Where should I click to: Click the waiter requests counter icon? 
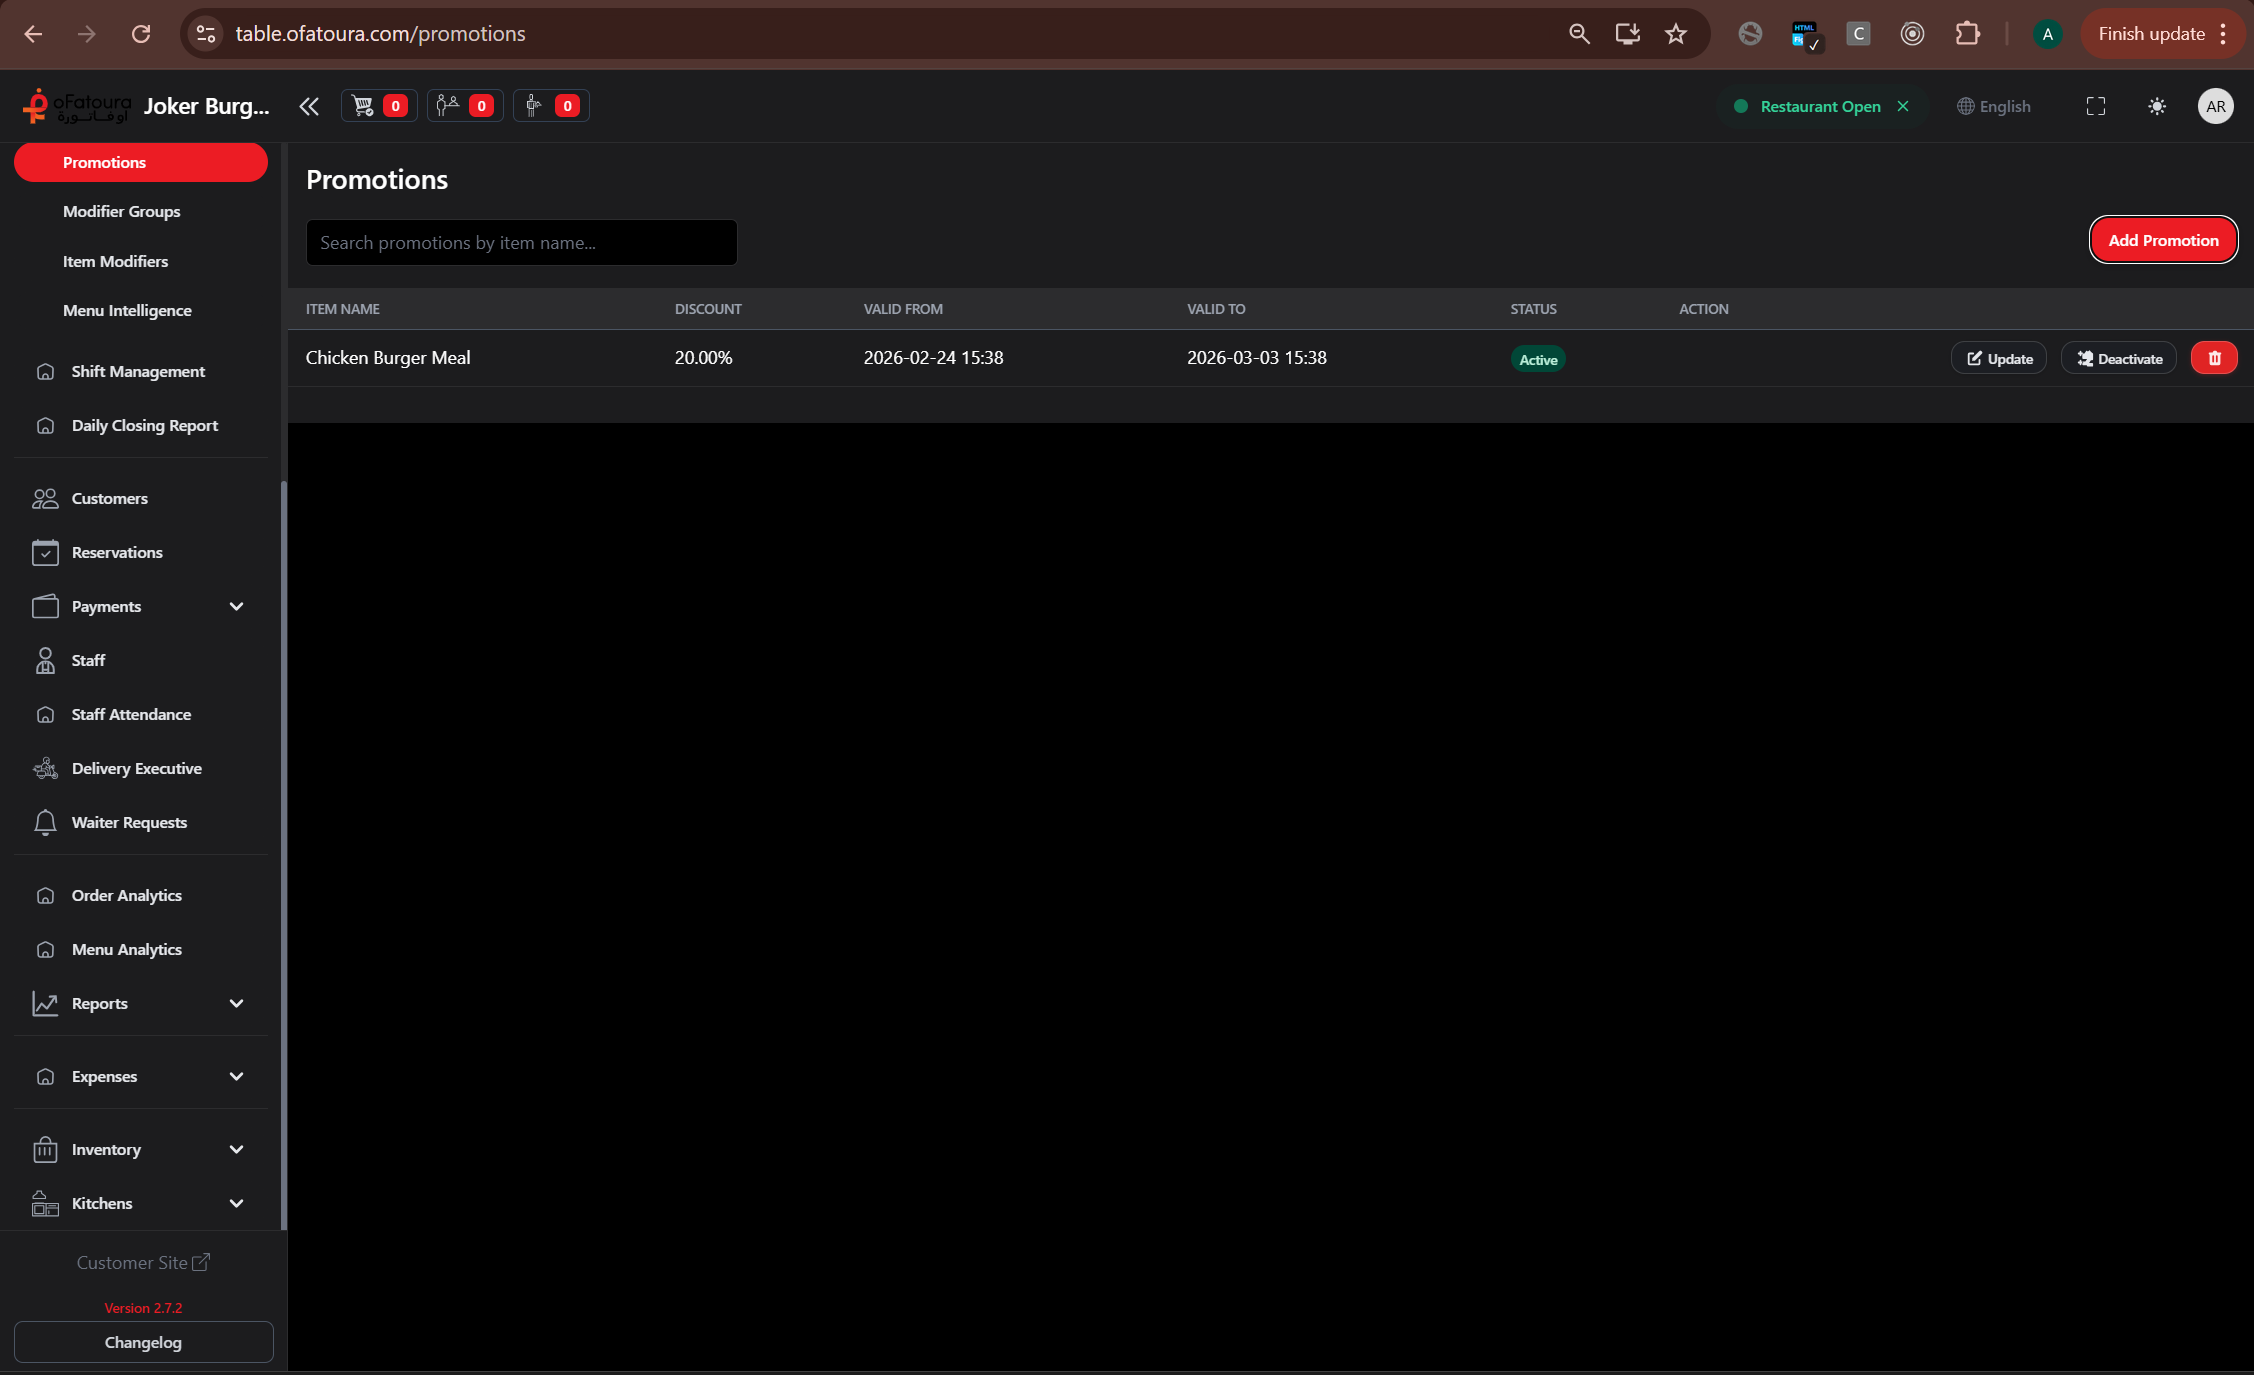(x=550, y=106)
